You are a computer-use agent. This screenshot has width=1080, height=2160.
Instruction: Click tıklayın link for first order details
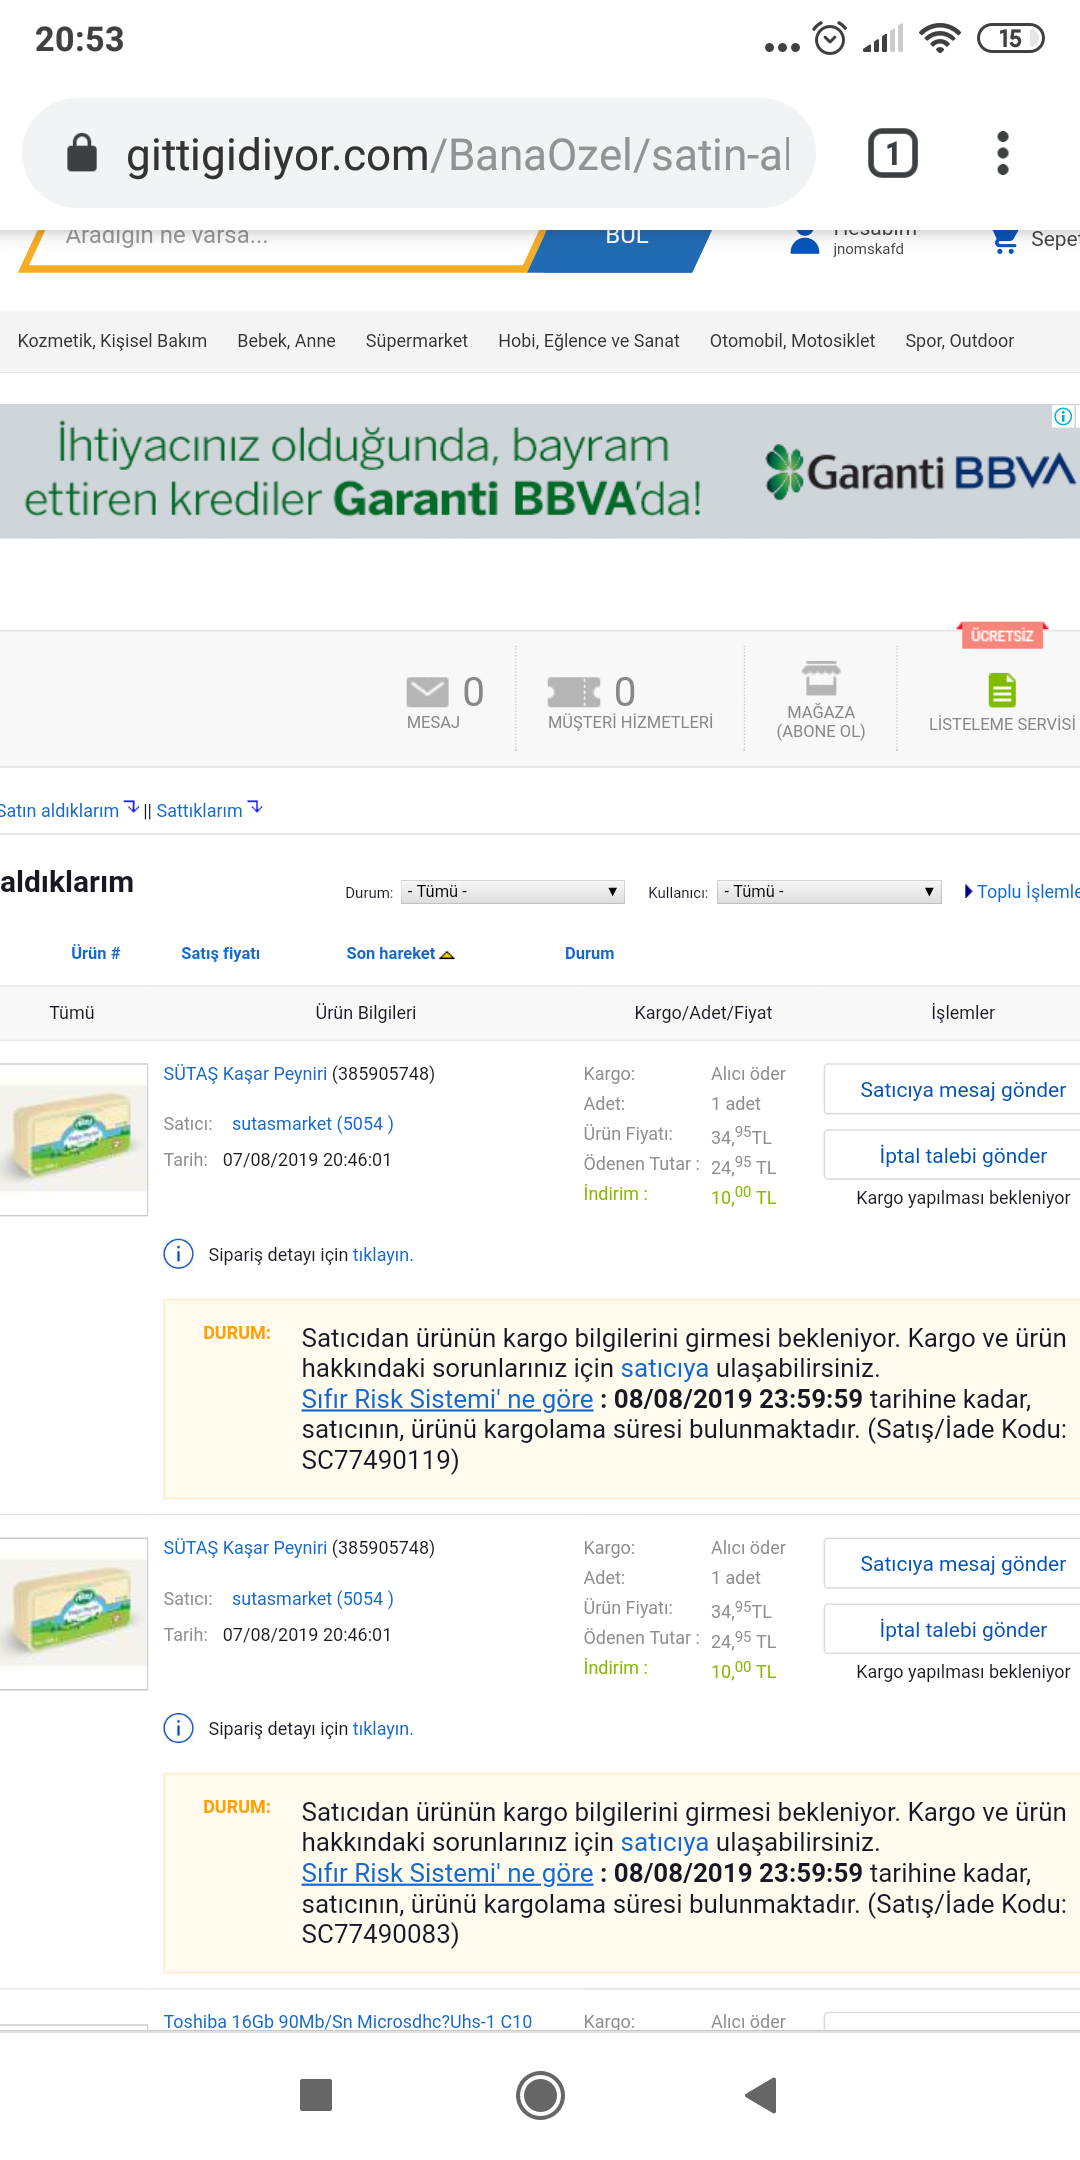(382, 1254)
